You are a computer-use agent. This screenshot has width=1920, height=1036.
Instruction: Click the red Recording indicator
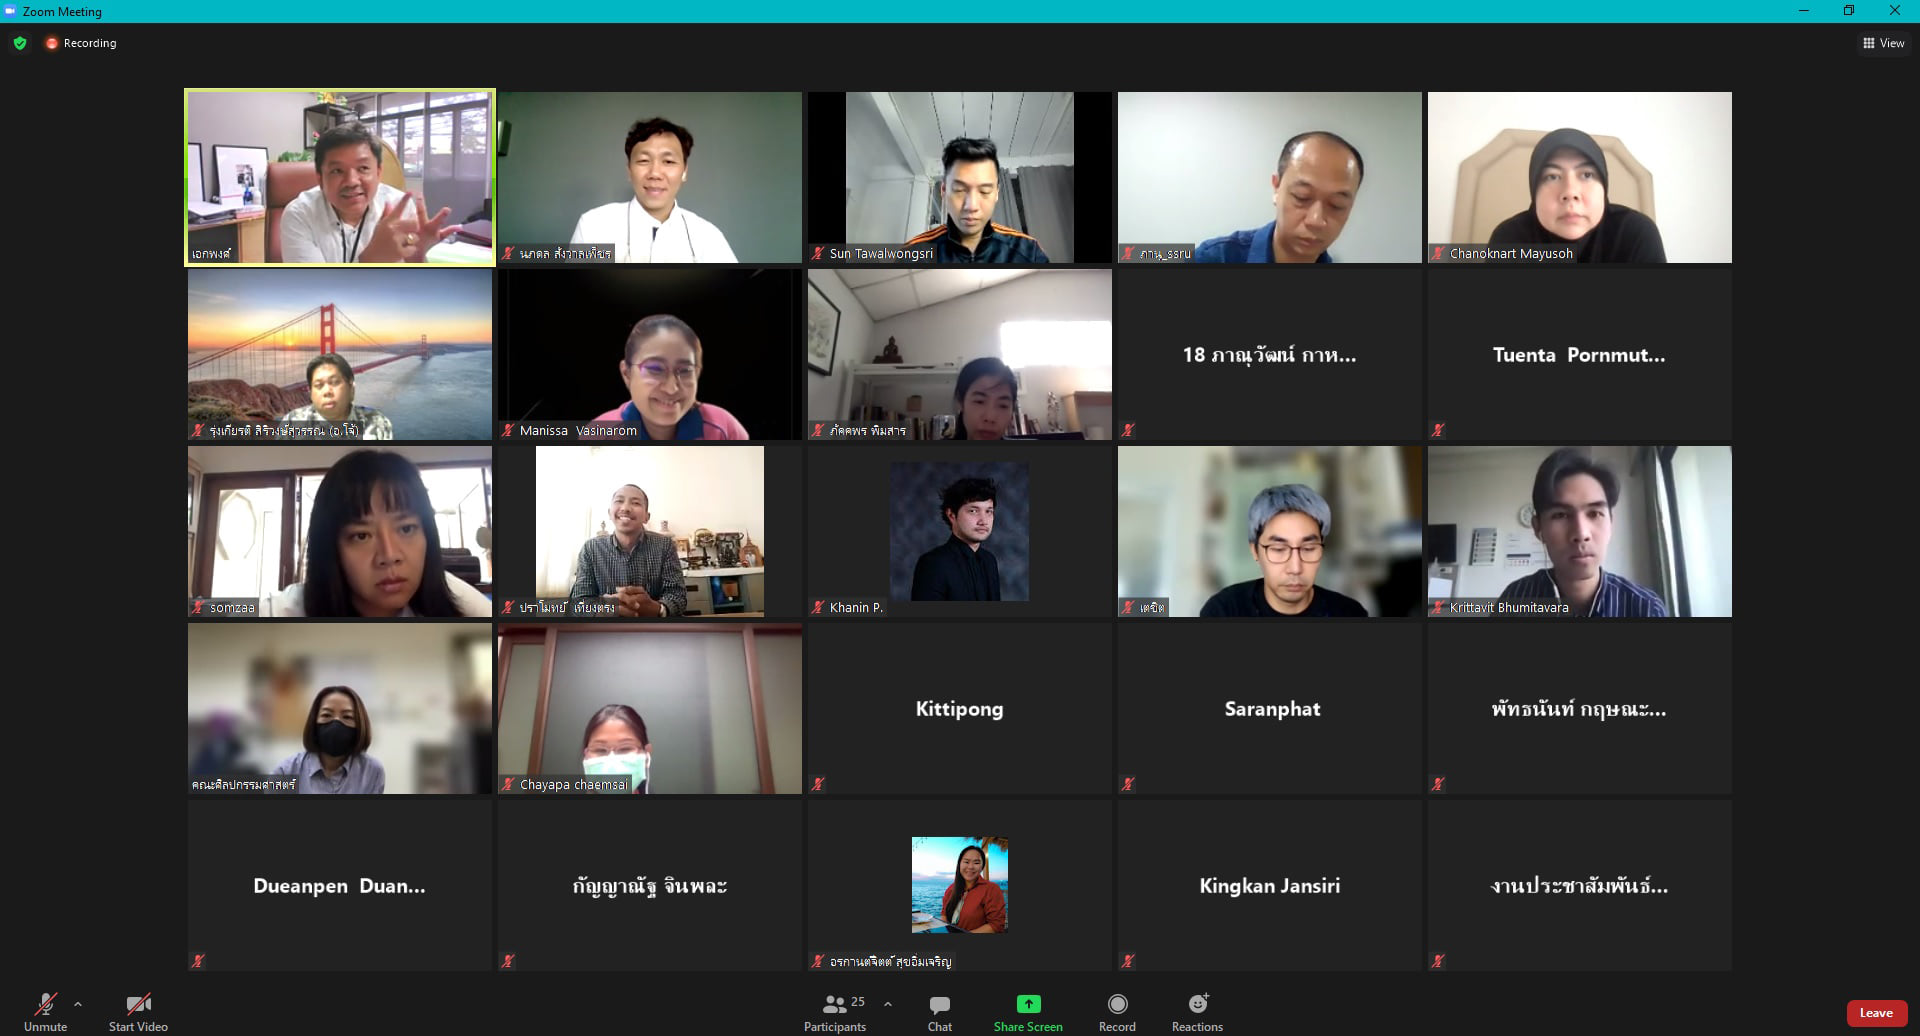point(80,43)
